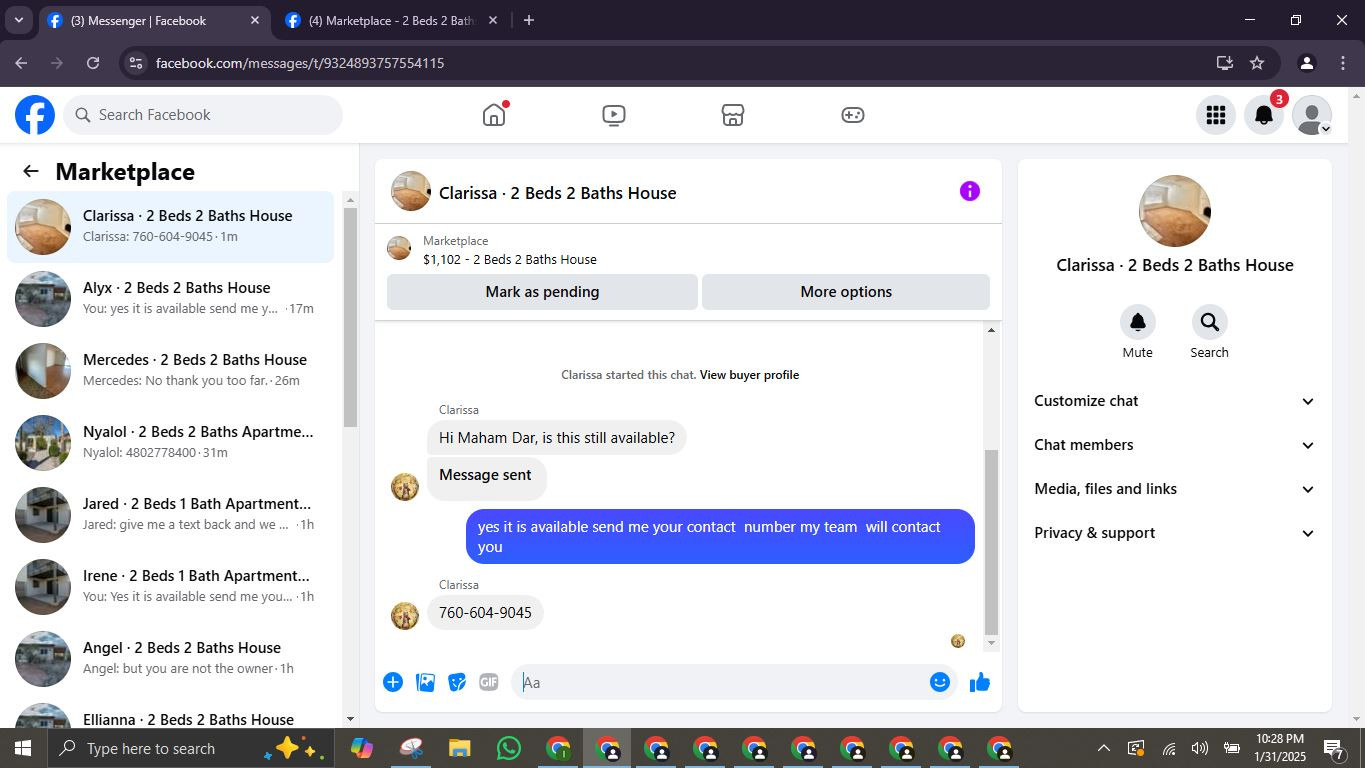View site information icon in address bar
Viewport: 1365px width, 768px height.
137,63
